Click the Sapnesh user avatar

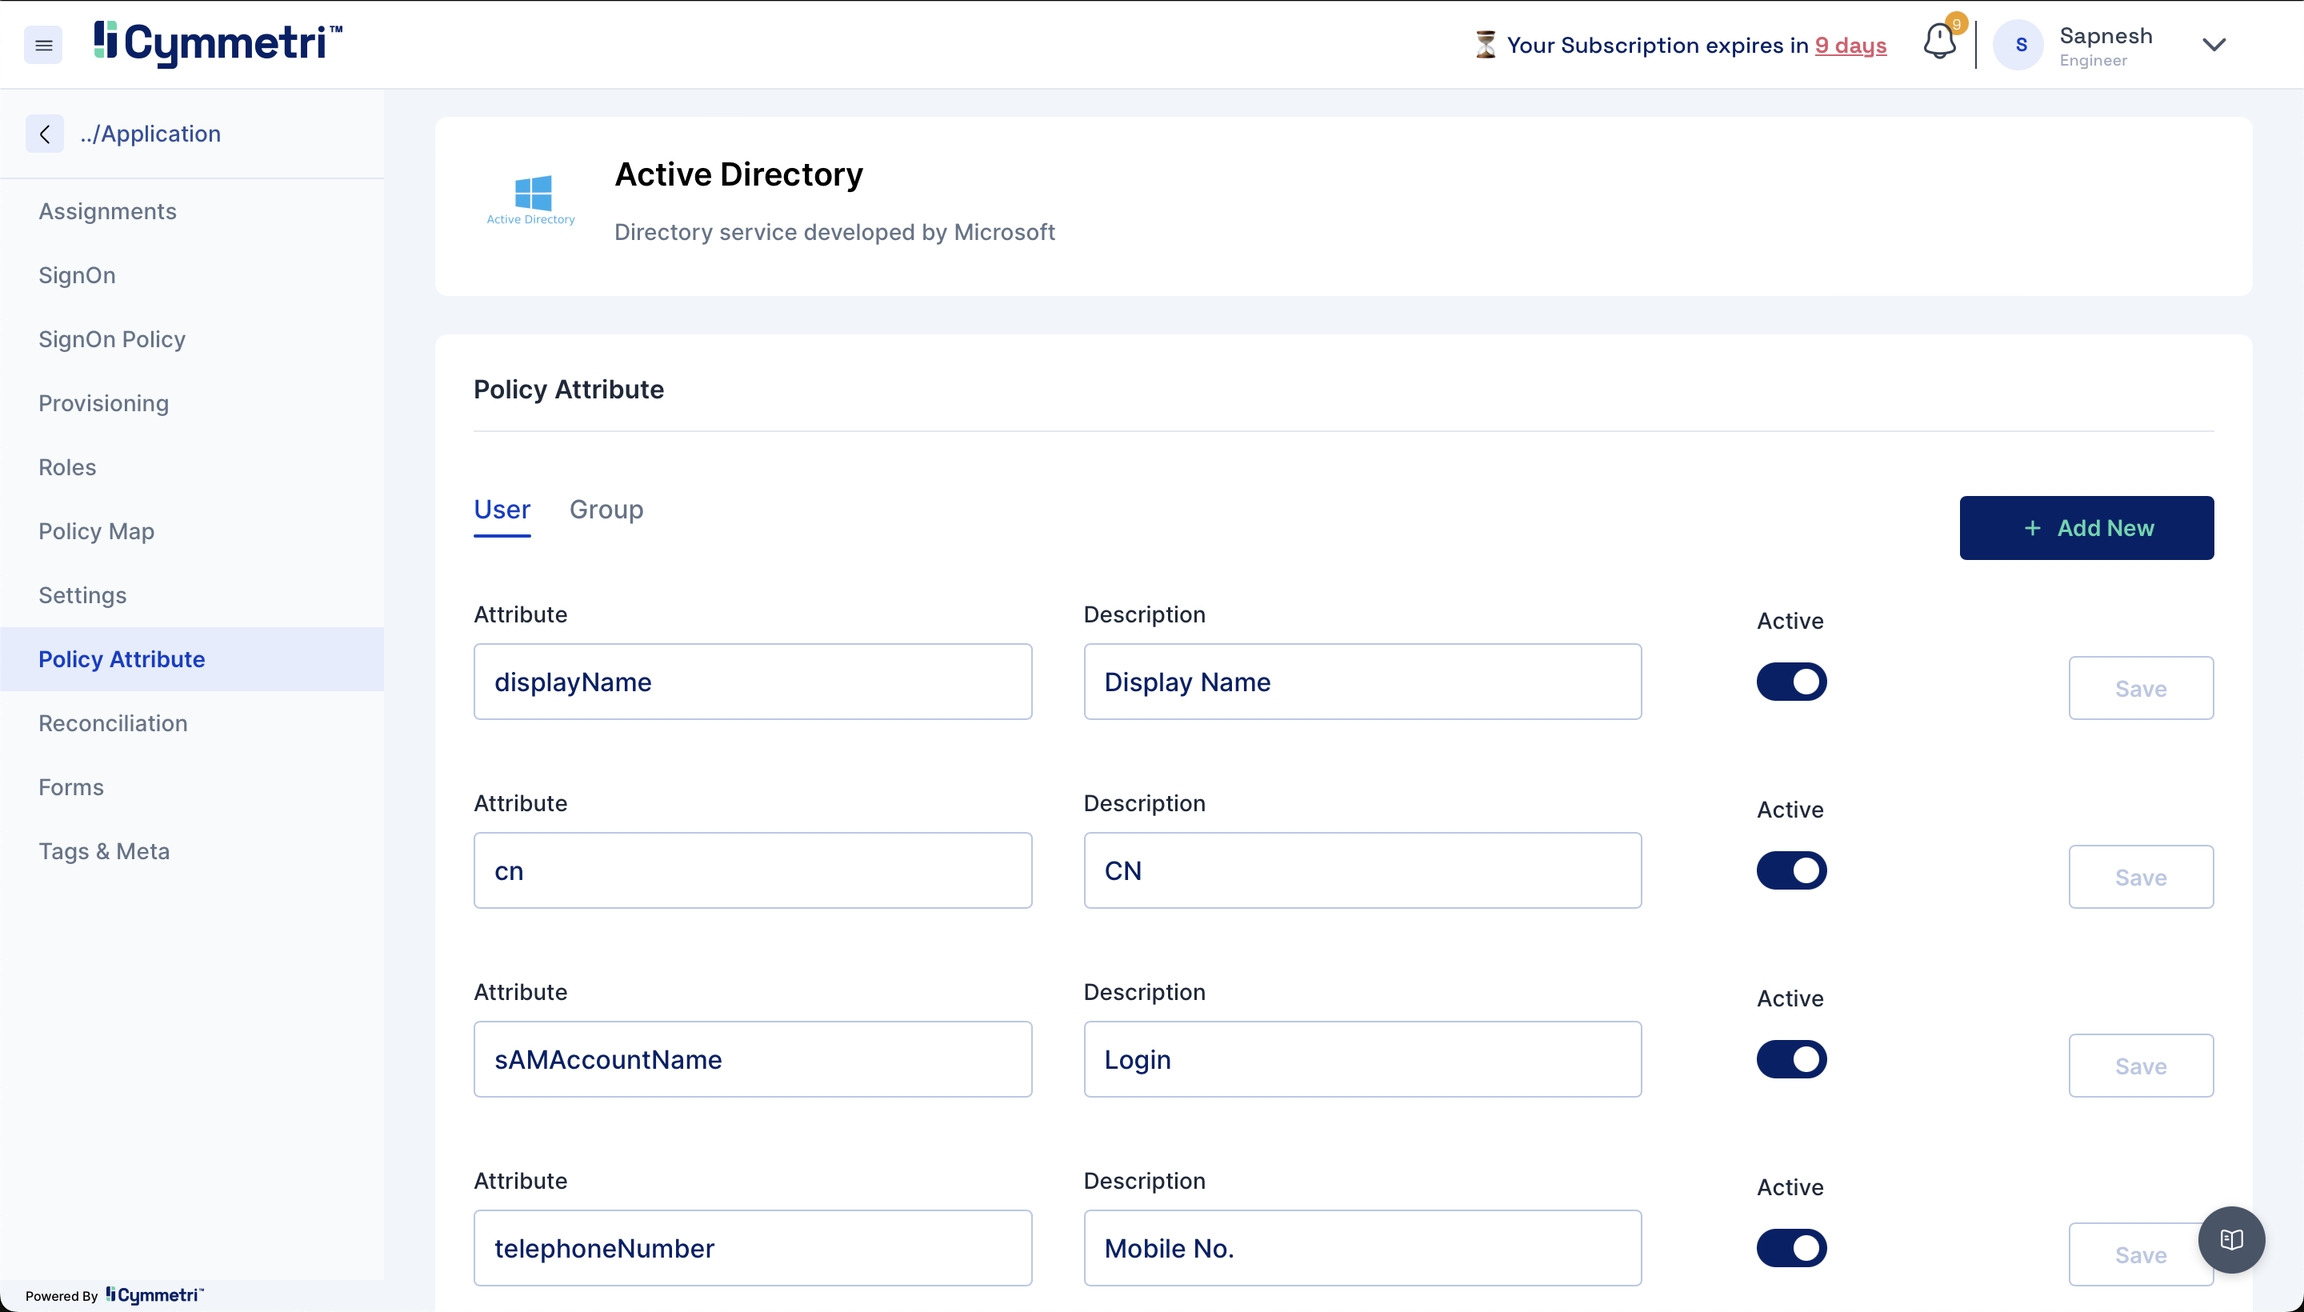point(2019,45)
